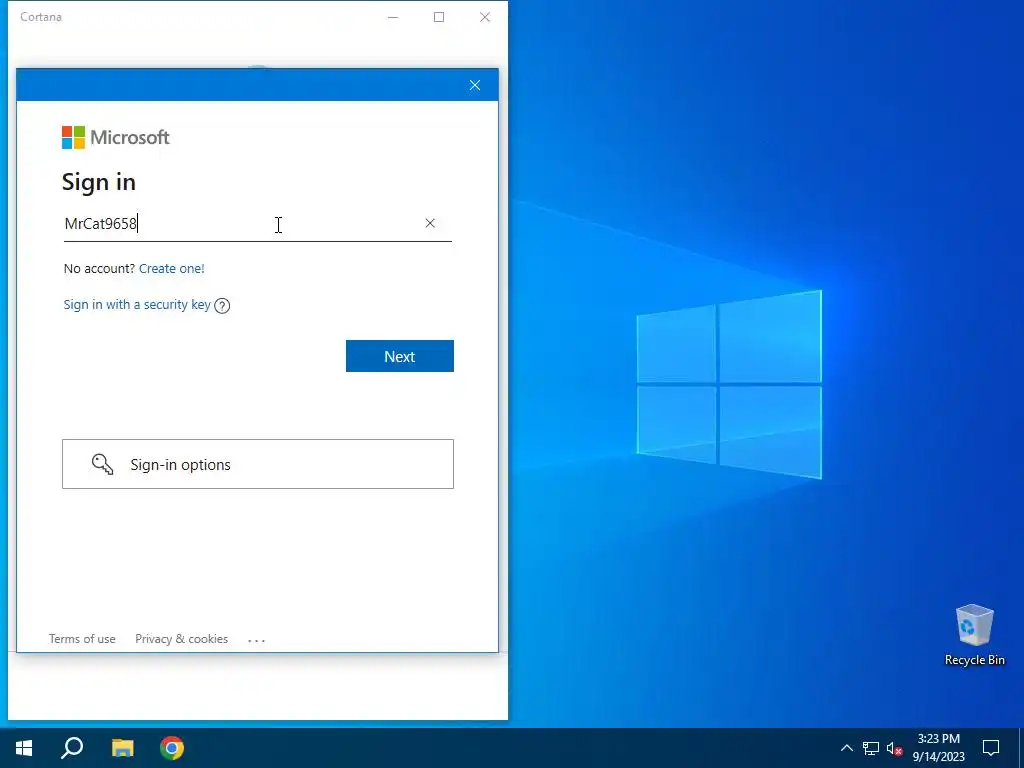This screenshot has width=1024, height=768.
Task: Choose Sign in with a security key
Action: [x=137, y=305]
